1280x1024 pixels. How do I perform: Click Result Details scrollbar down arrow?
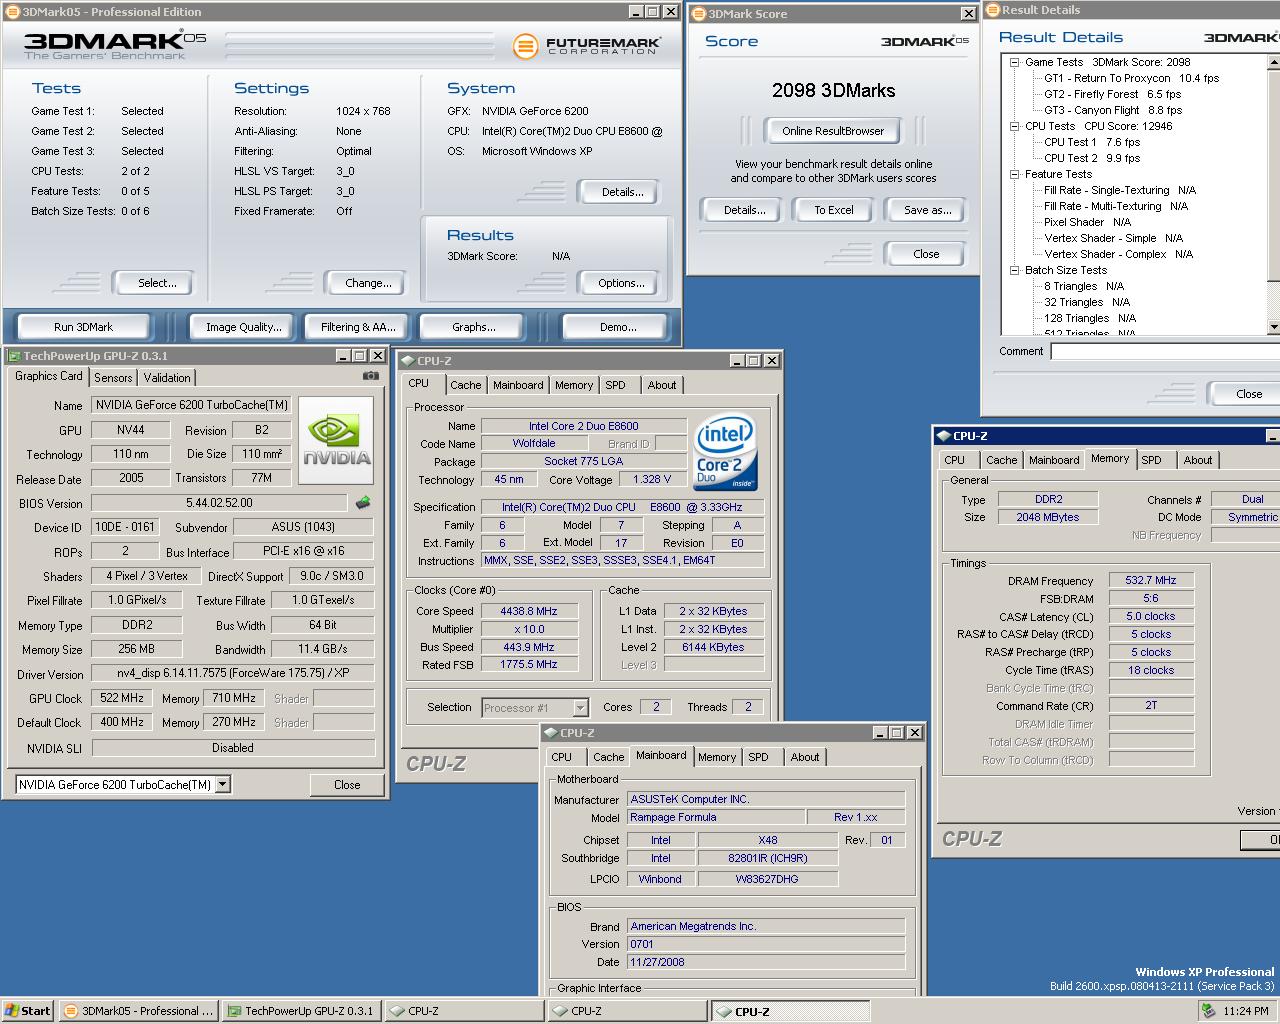[1273, 327]
